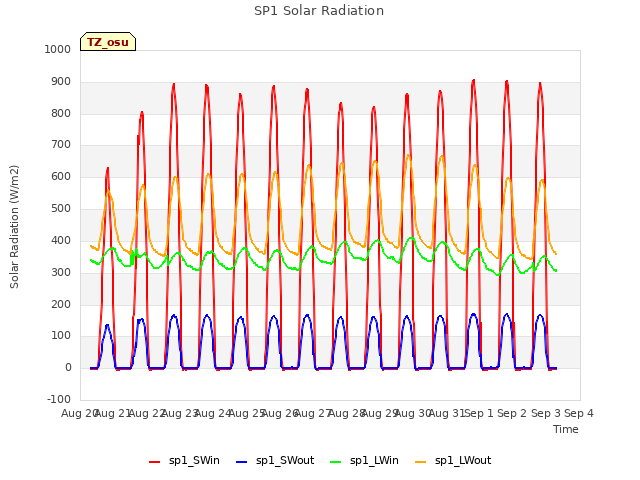Click the blue sp1_SWout legend swatch
Image resolution: width=640 pixels, height=480 pixels.
[x=242, y=462]
